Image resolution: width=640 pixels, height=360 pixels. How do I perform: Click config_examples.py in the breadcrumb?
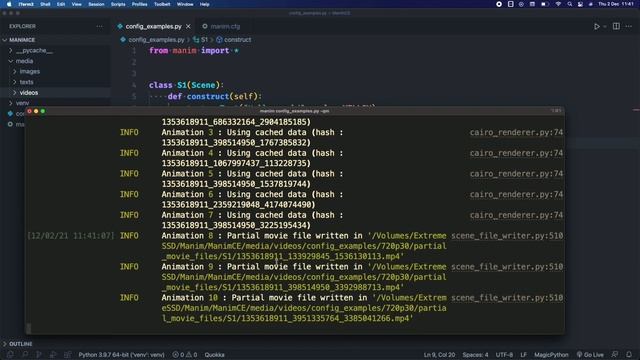(156, 40)
